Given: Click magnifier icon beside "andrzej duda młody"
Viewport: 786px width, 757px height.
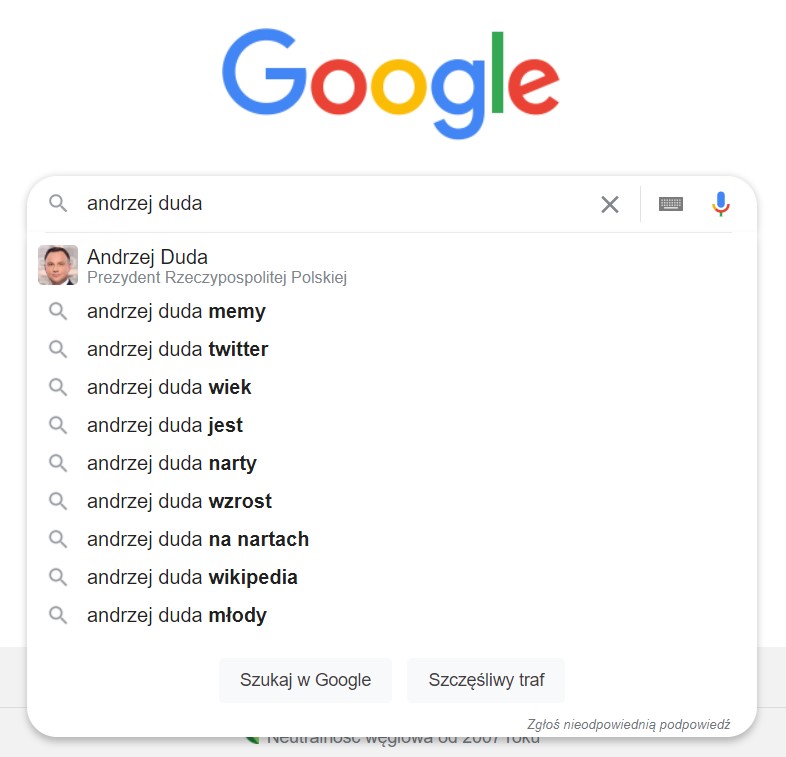Looking at the screenshot, I should (x=58, y=616).
